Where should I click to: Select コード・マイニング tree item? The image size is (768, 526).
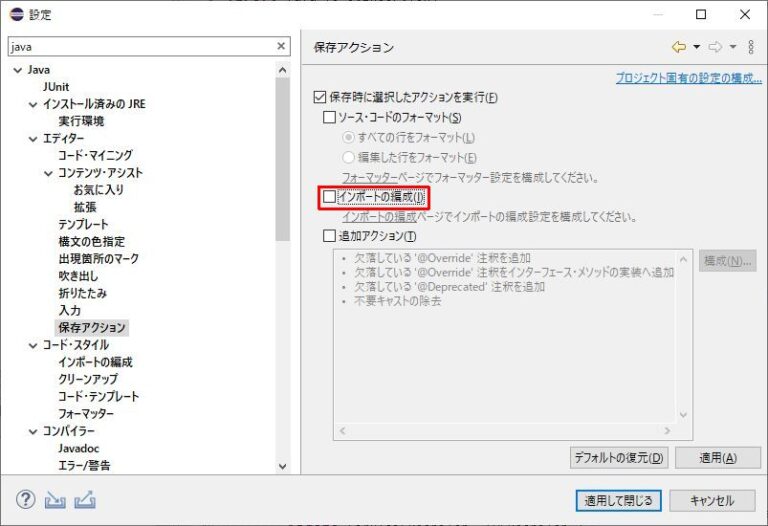95,155
